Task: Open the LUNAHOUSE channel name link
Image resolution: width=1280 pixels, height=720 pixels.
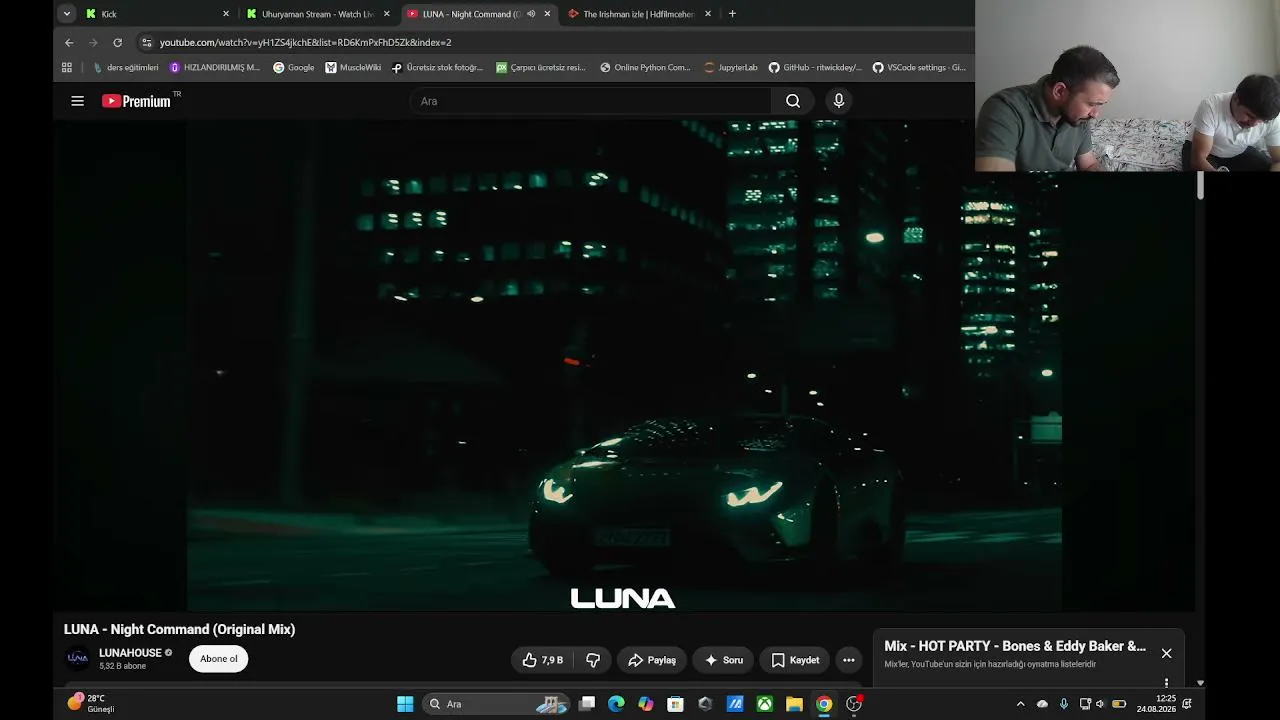Action: click(x=130, y=653)
